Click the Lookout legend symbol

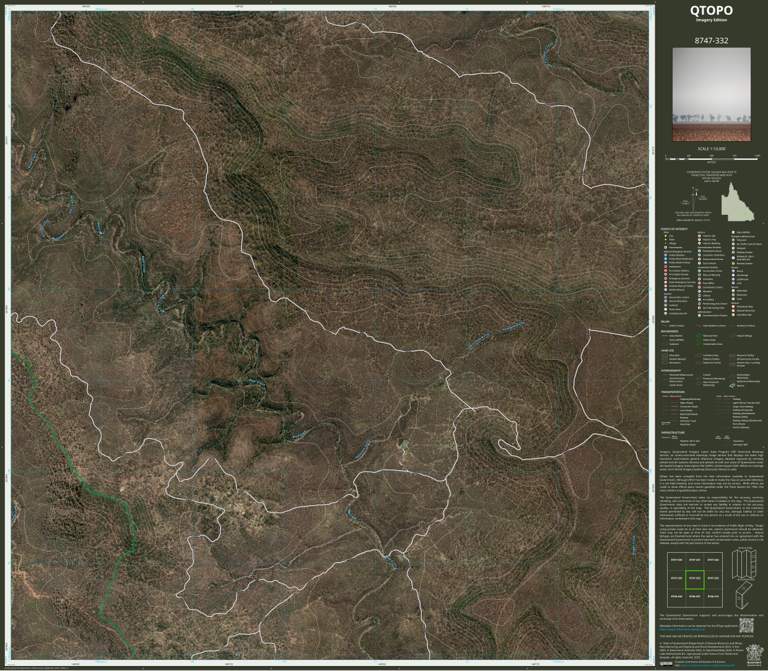tap(666, 305)
